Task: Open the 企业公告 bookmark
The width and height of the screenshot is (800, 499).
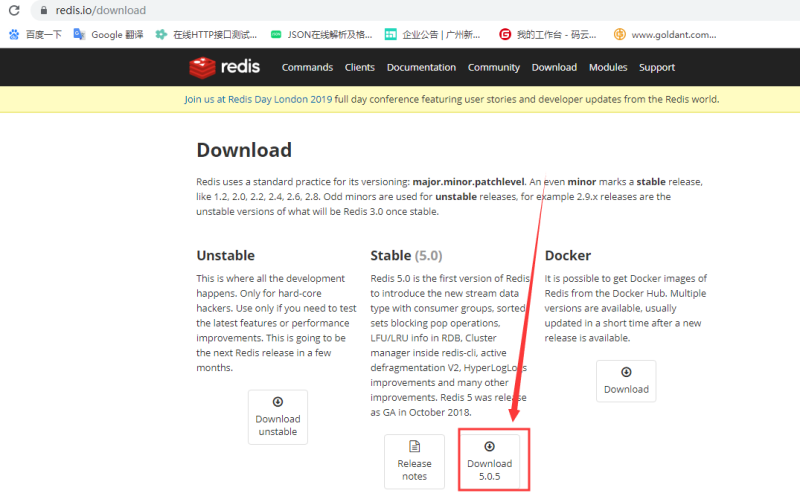Action: tap(432, 35)
